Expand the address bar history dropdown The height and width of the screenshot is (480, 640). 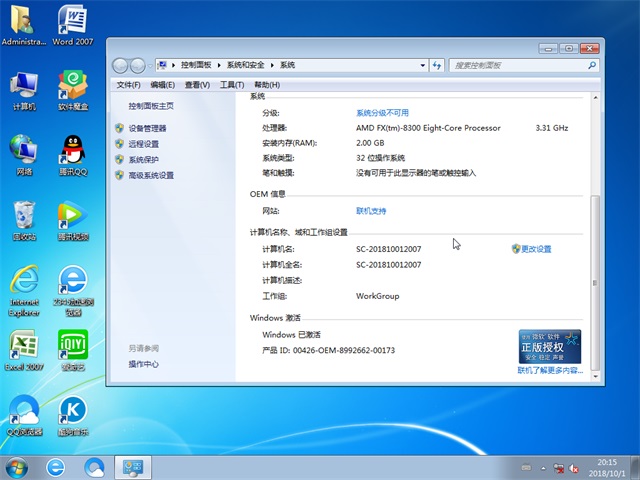423,65
